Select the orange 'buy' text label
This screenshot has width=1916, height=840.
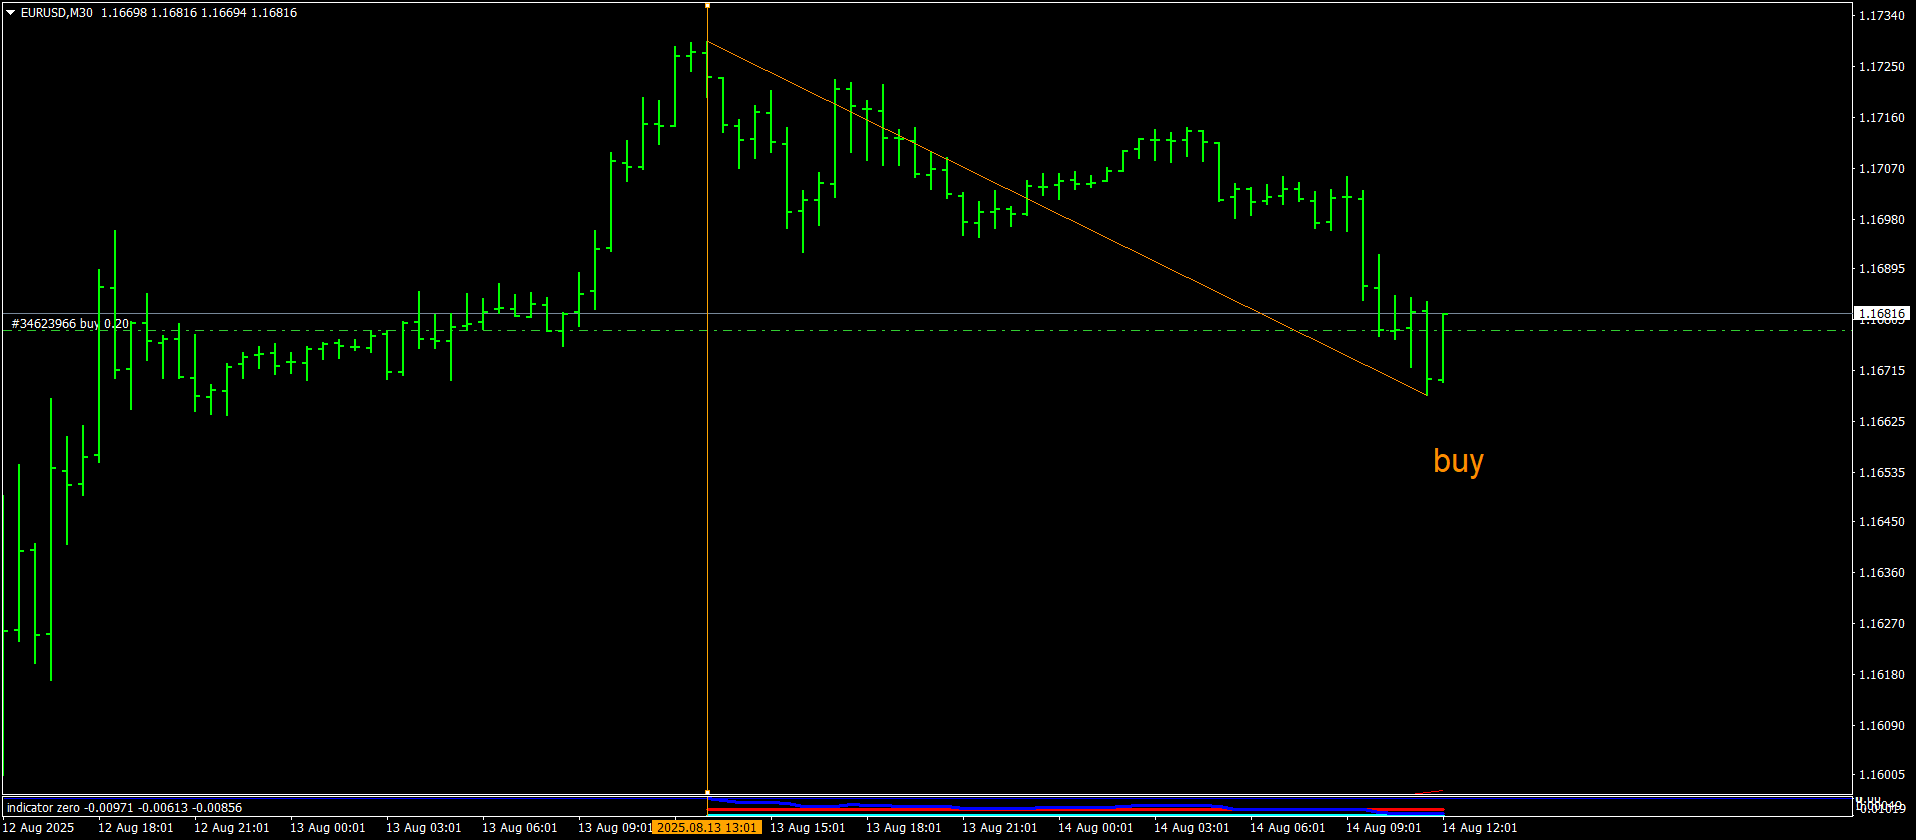1458,461
